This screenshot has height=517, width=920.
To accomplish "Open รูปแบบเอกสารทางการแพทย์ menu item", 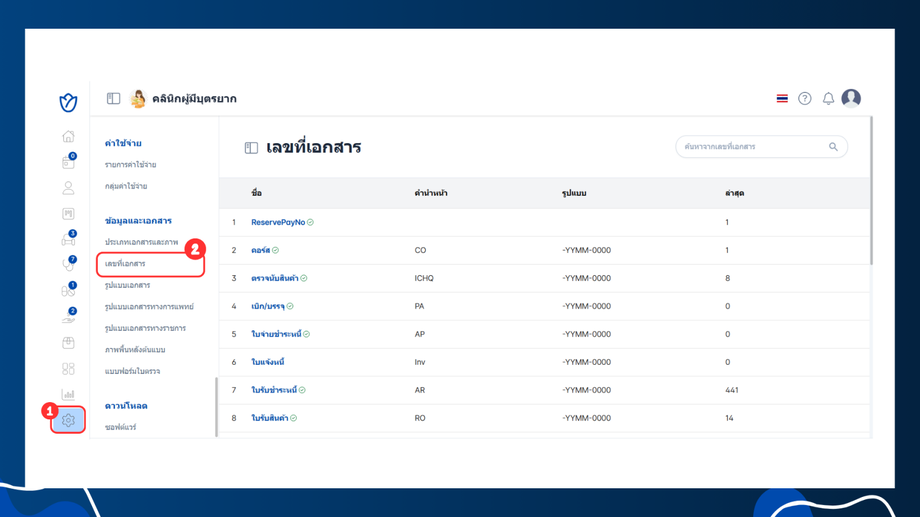I will tap(149, 307).
